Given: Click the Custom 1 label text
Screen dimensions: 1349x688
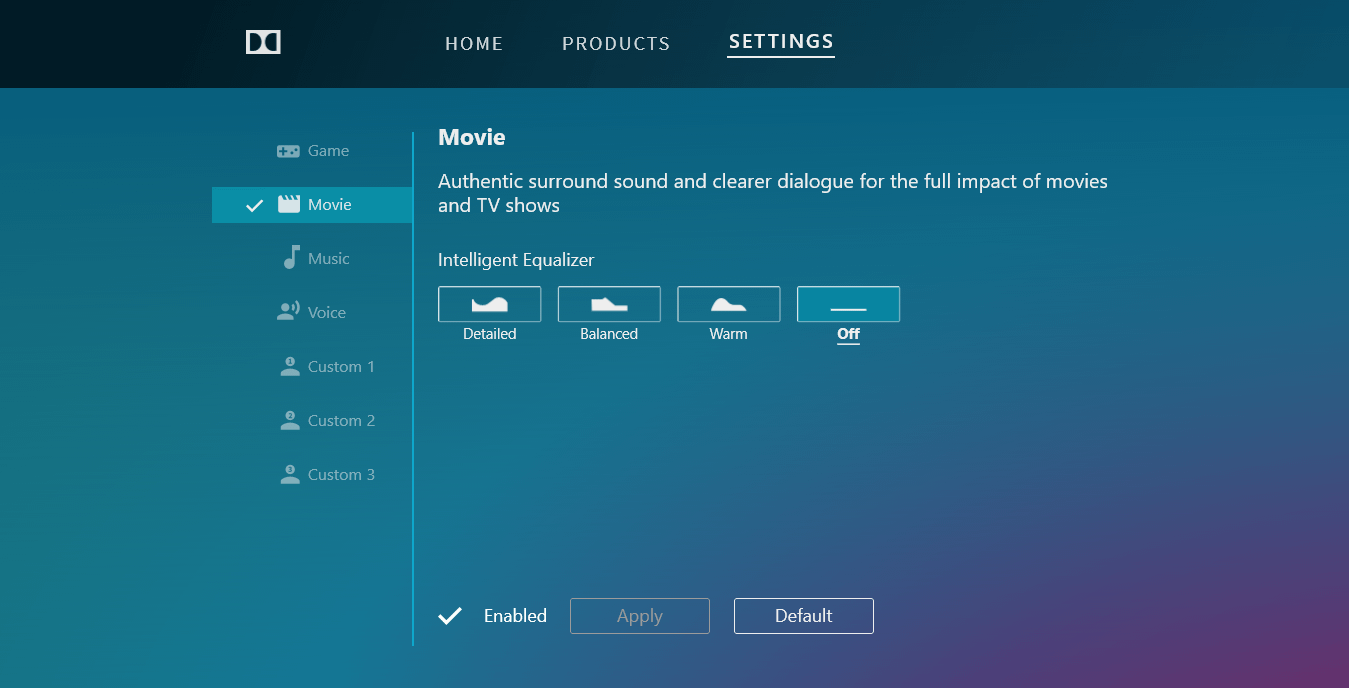Looking at the screenshot, I should click(x=341, y=367).
